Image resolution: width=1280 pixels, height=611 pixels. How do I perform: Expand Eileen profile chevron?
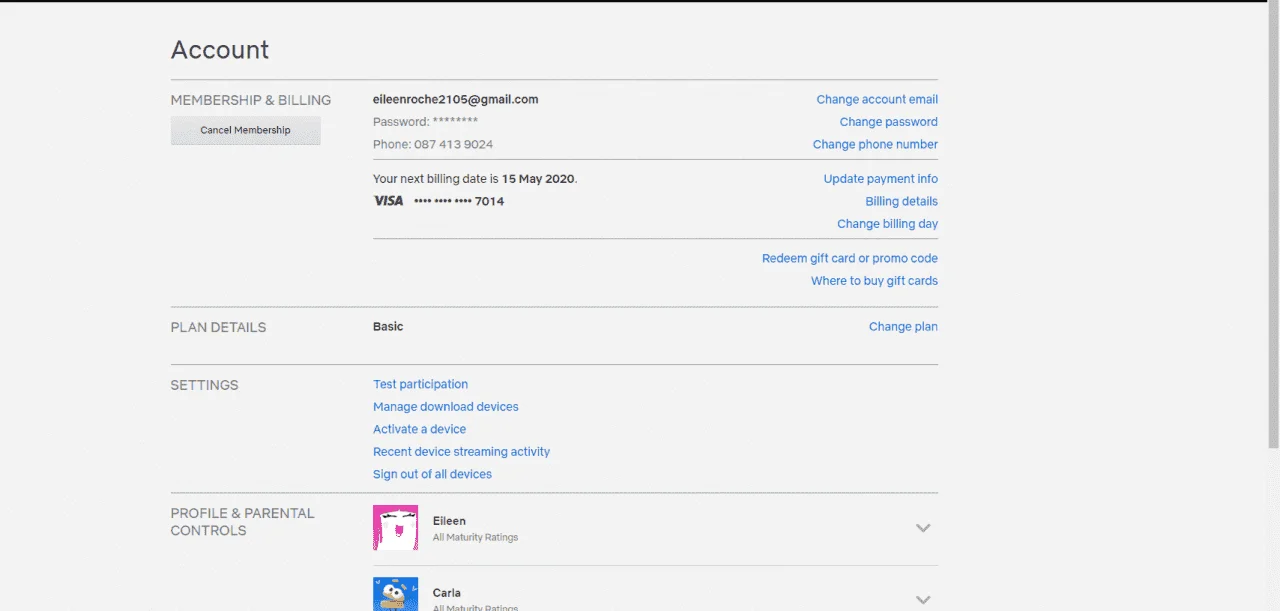click(923, 528)
